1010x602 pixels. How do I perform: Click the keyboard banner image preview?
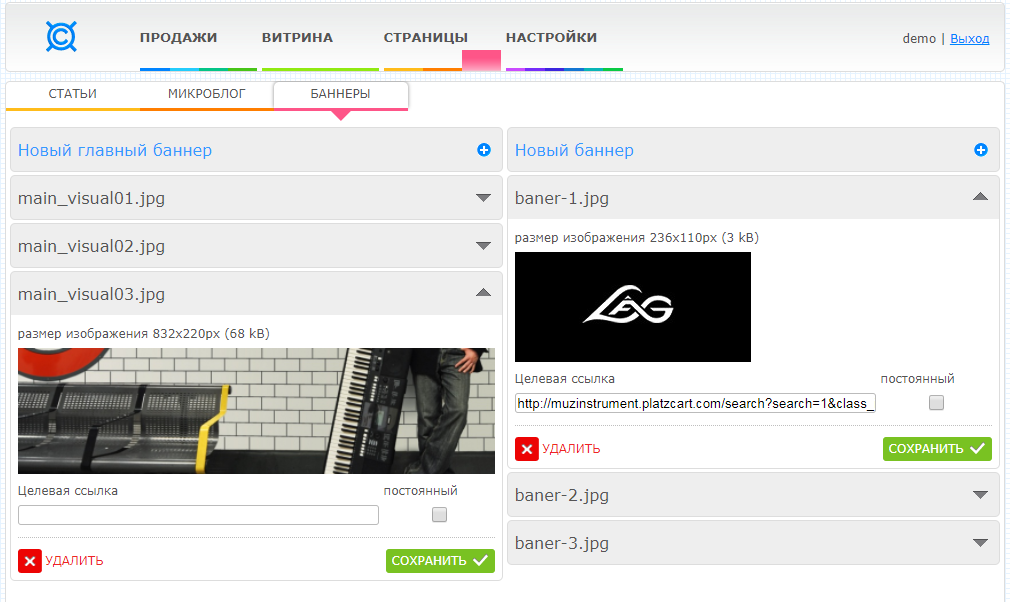(x=256, y=411)
